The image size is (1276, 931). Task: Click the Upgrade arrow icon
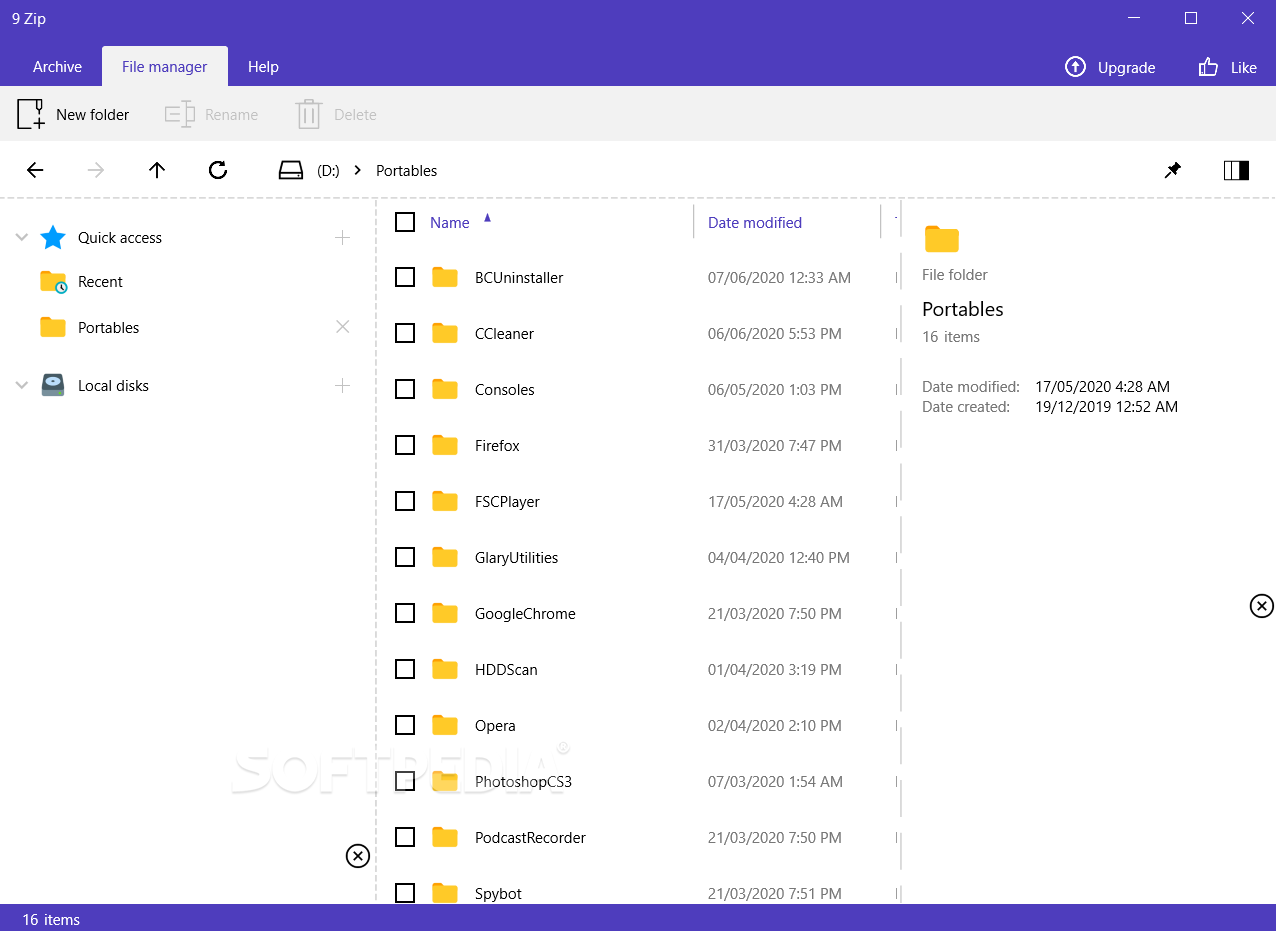1075,67
